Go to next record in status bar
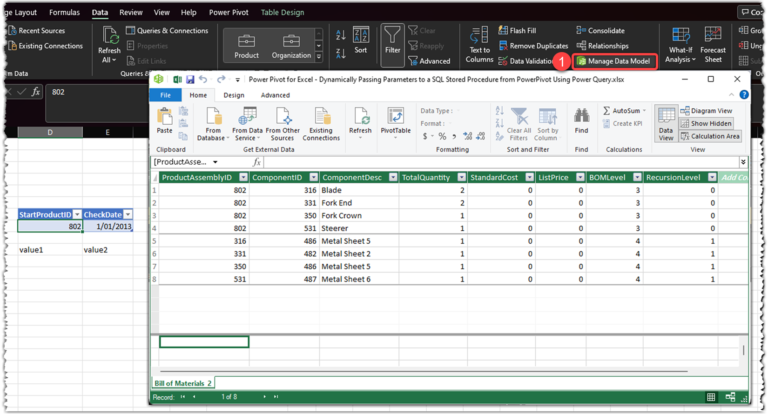The image size is (768, 414). pyautogui.click(x=264, y=397)
